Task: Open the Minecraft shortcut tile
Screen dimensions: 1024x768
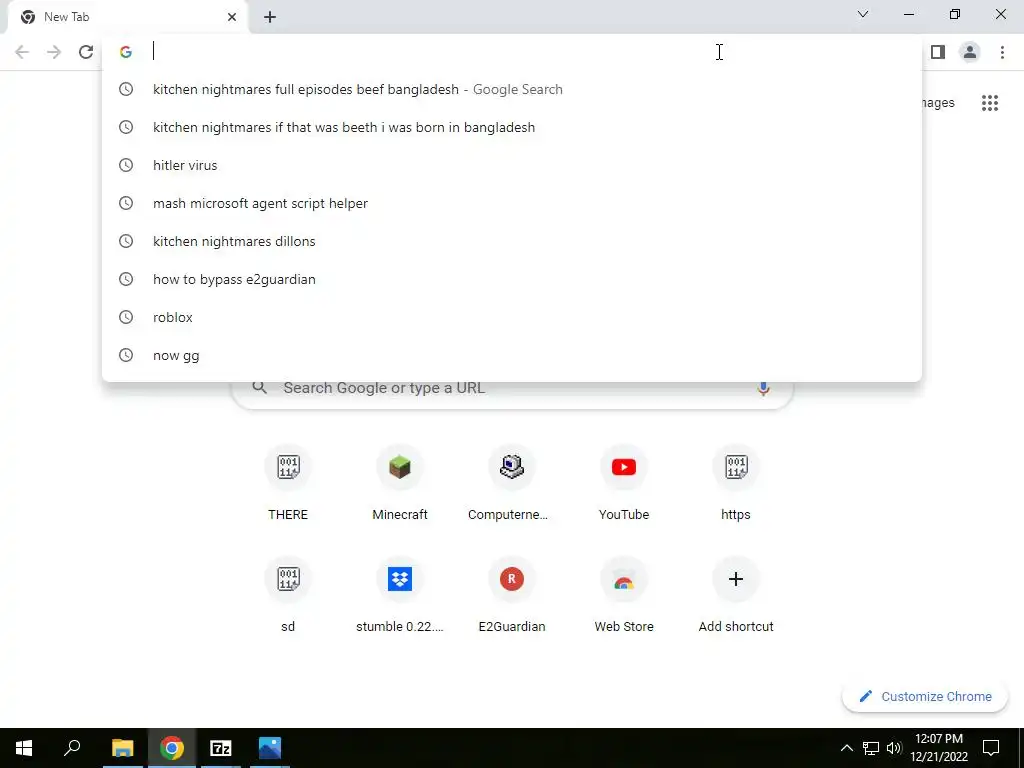Action: coord(400,484)
